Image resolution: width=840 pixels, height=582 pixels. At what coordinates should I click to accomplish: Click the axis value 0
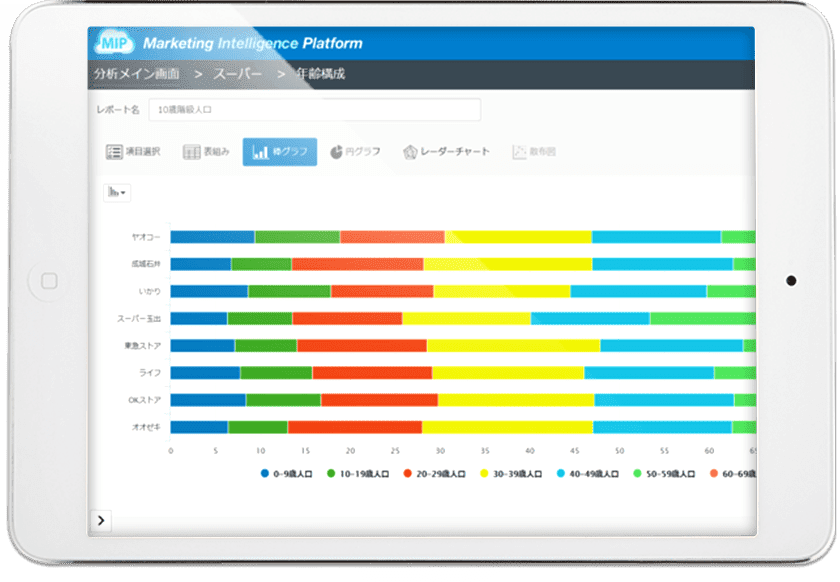click(171, 451)
